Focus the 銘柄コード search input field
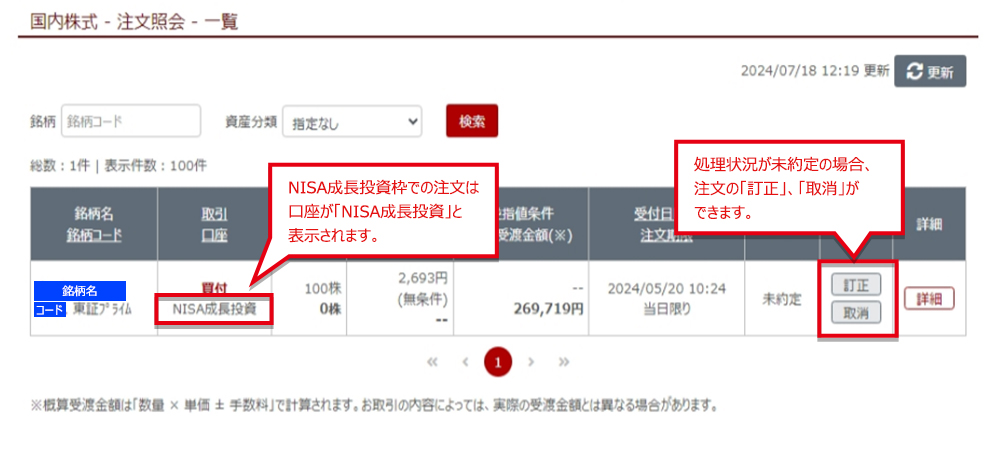 pos(131,121)
